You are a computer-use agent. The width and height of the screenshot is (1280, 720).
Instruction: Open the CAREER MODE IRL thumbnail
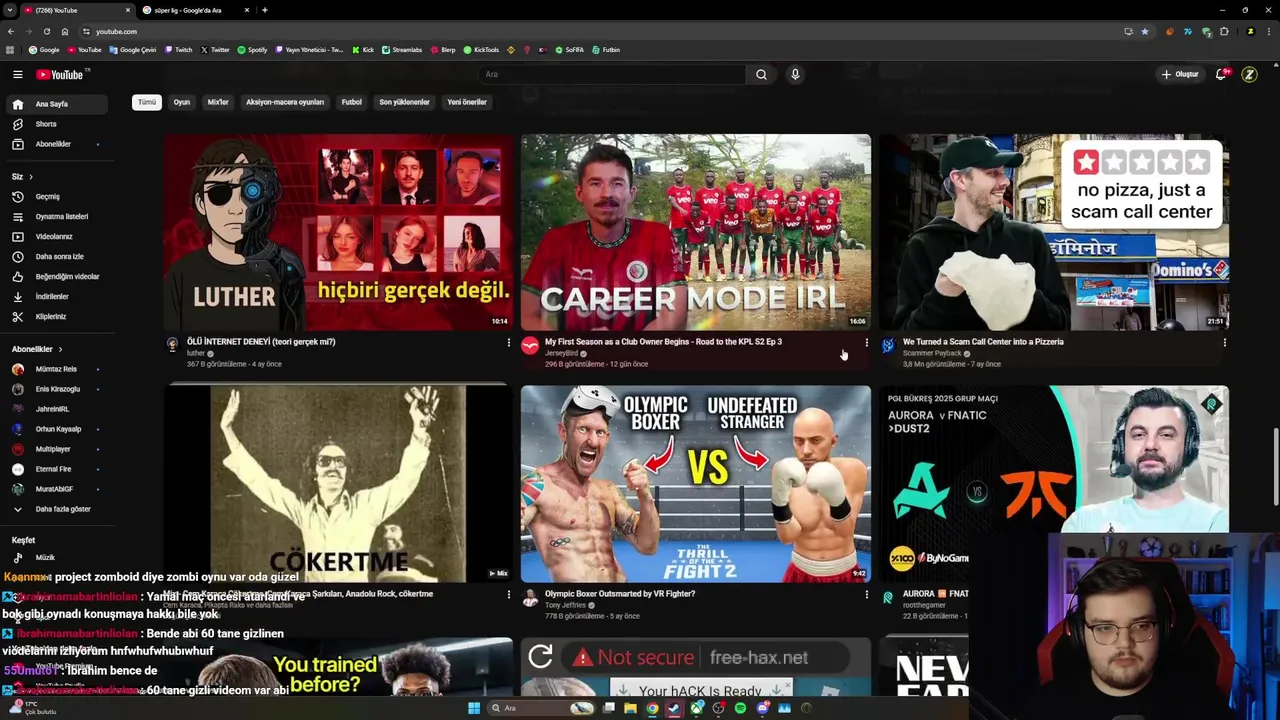click(x=696, y=232)
